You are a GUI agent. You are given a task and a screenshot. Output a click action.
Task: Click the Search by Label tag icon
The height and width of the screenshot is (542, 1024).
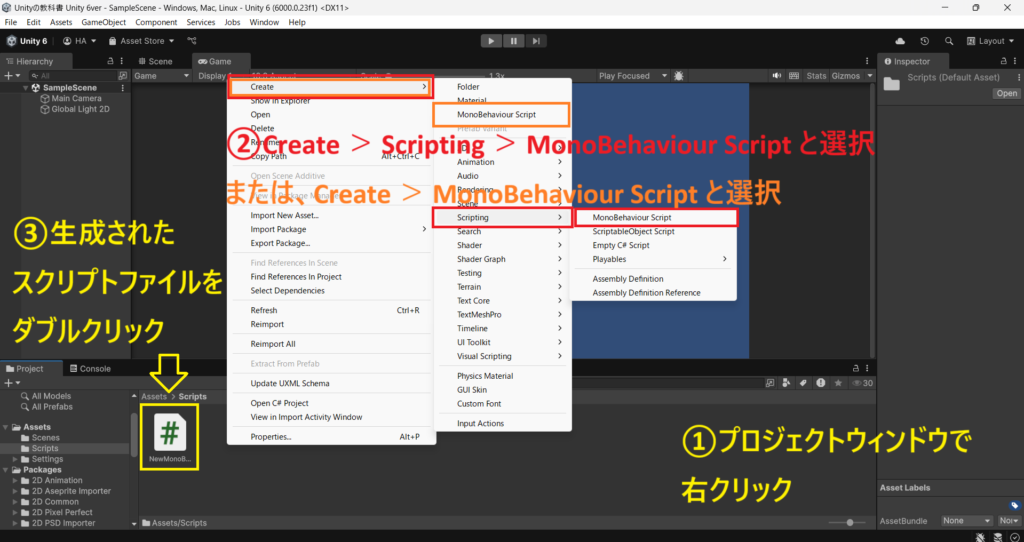pos(803,383)
